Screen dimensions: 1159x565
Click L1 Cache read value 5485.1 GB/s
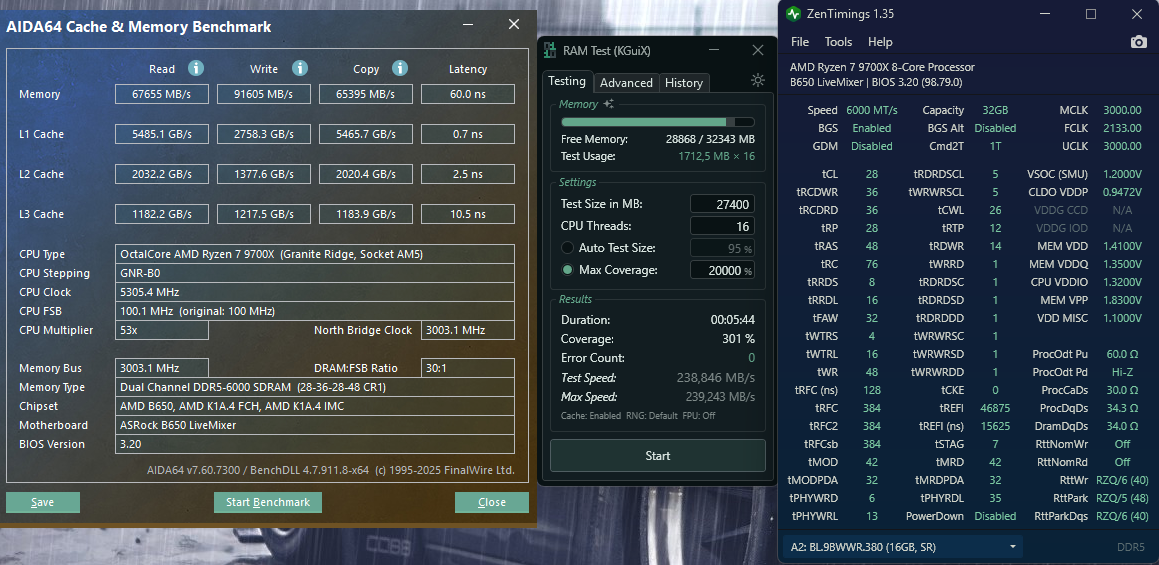click(x=162, y=134)
